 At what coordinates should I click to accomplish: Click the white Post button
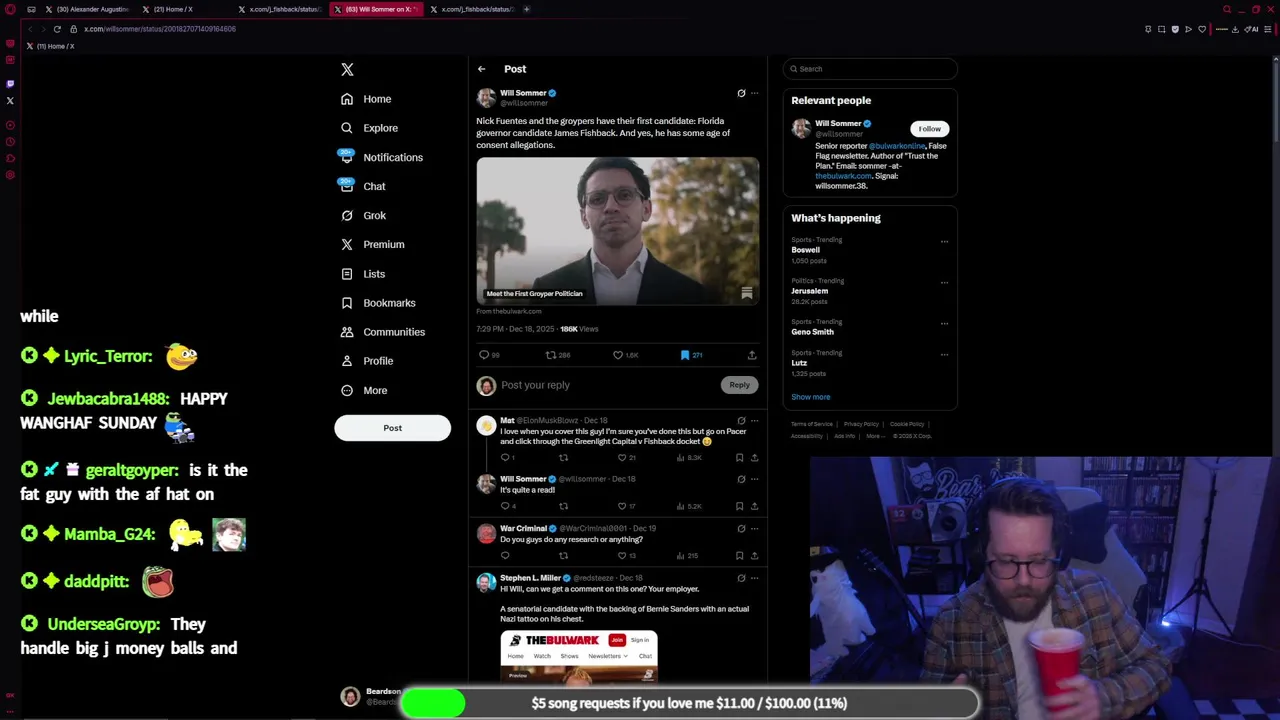(392, 428)
